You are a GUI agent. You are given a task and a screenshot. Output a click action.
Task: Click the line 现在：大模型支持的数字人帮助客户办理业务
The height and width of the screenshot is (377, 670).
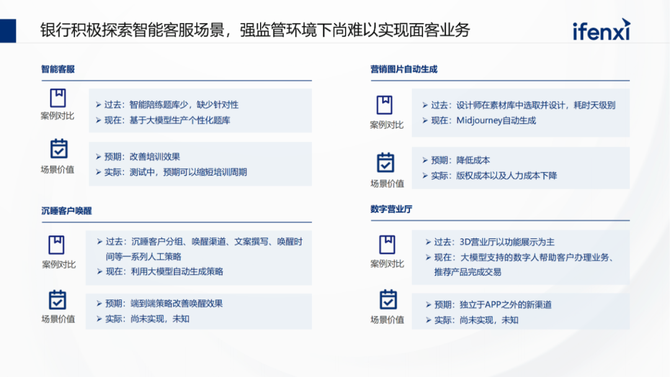pyautogui.click(x=520, y=265)
